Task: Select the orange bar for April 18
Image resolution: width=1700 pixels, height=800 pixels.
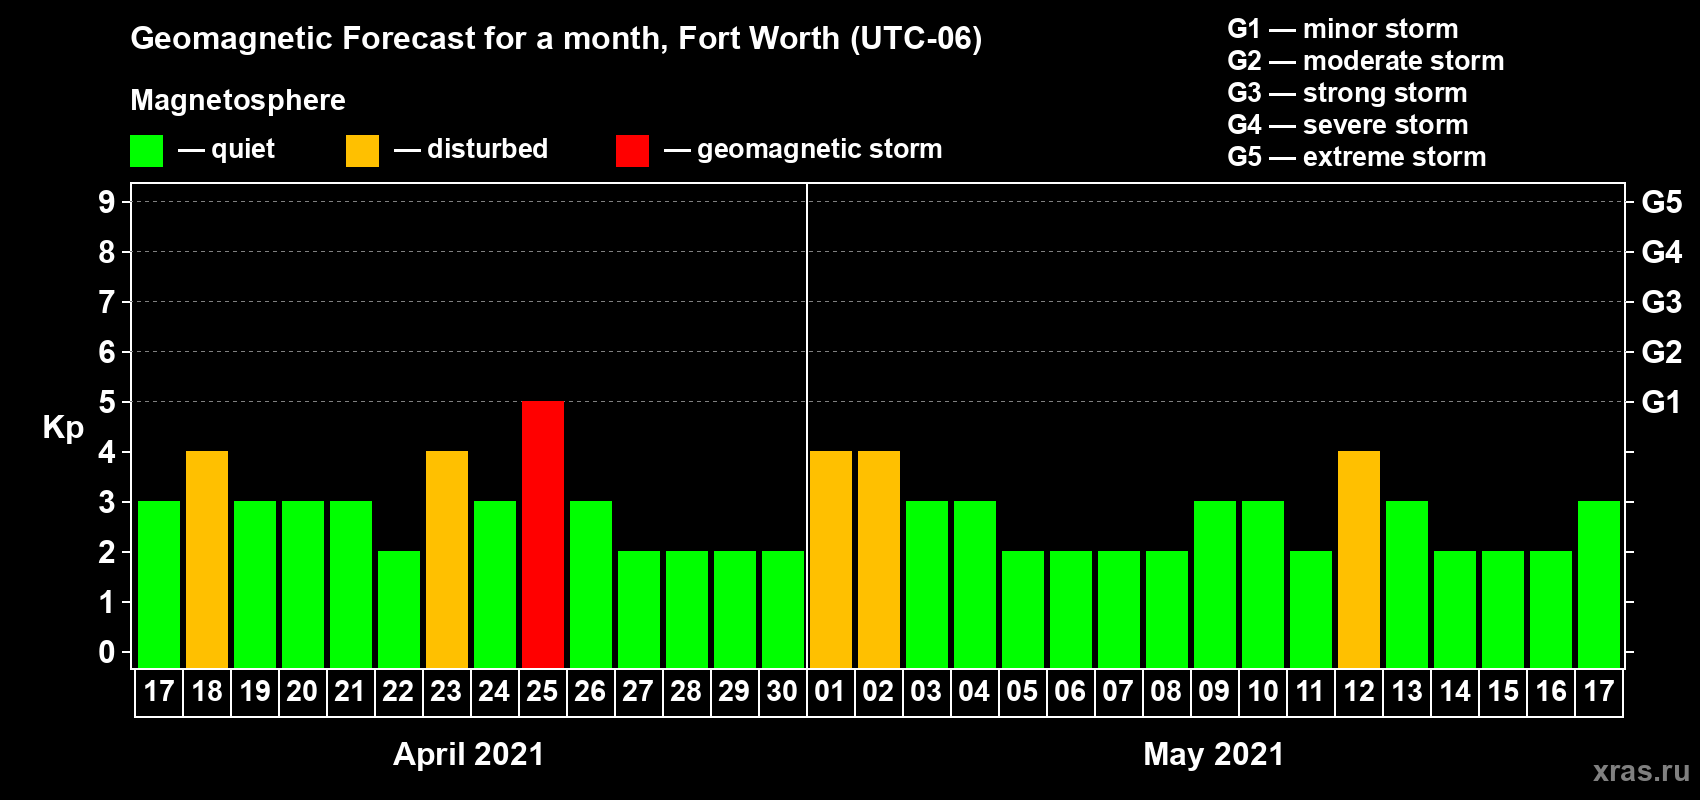Action: click(x=207, y=559)
